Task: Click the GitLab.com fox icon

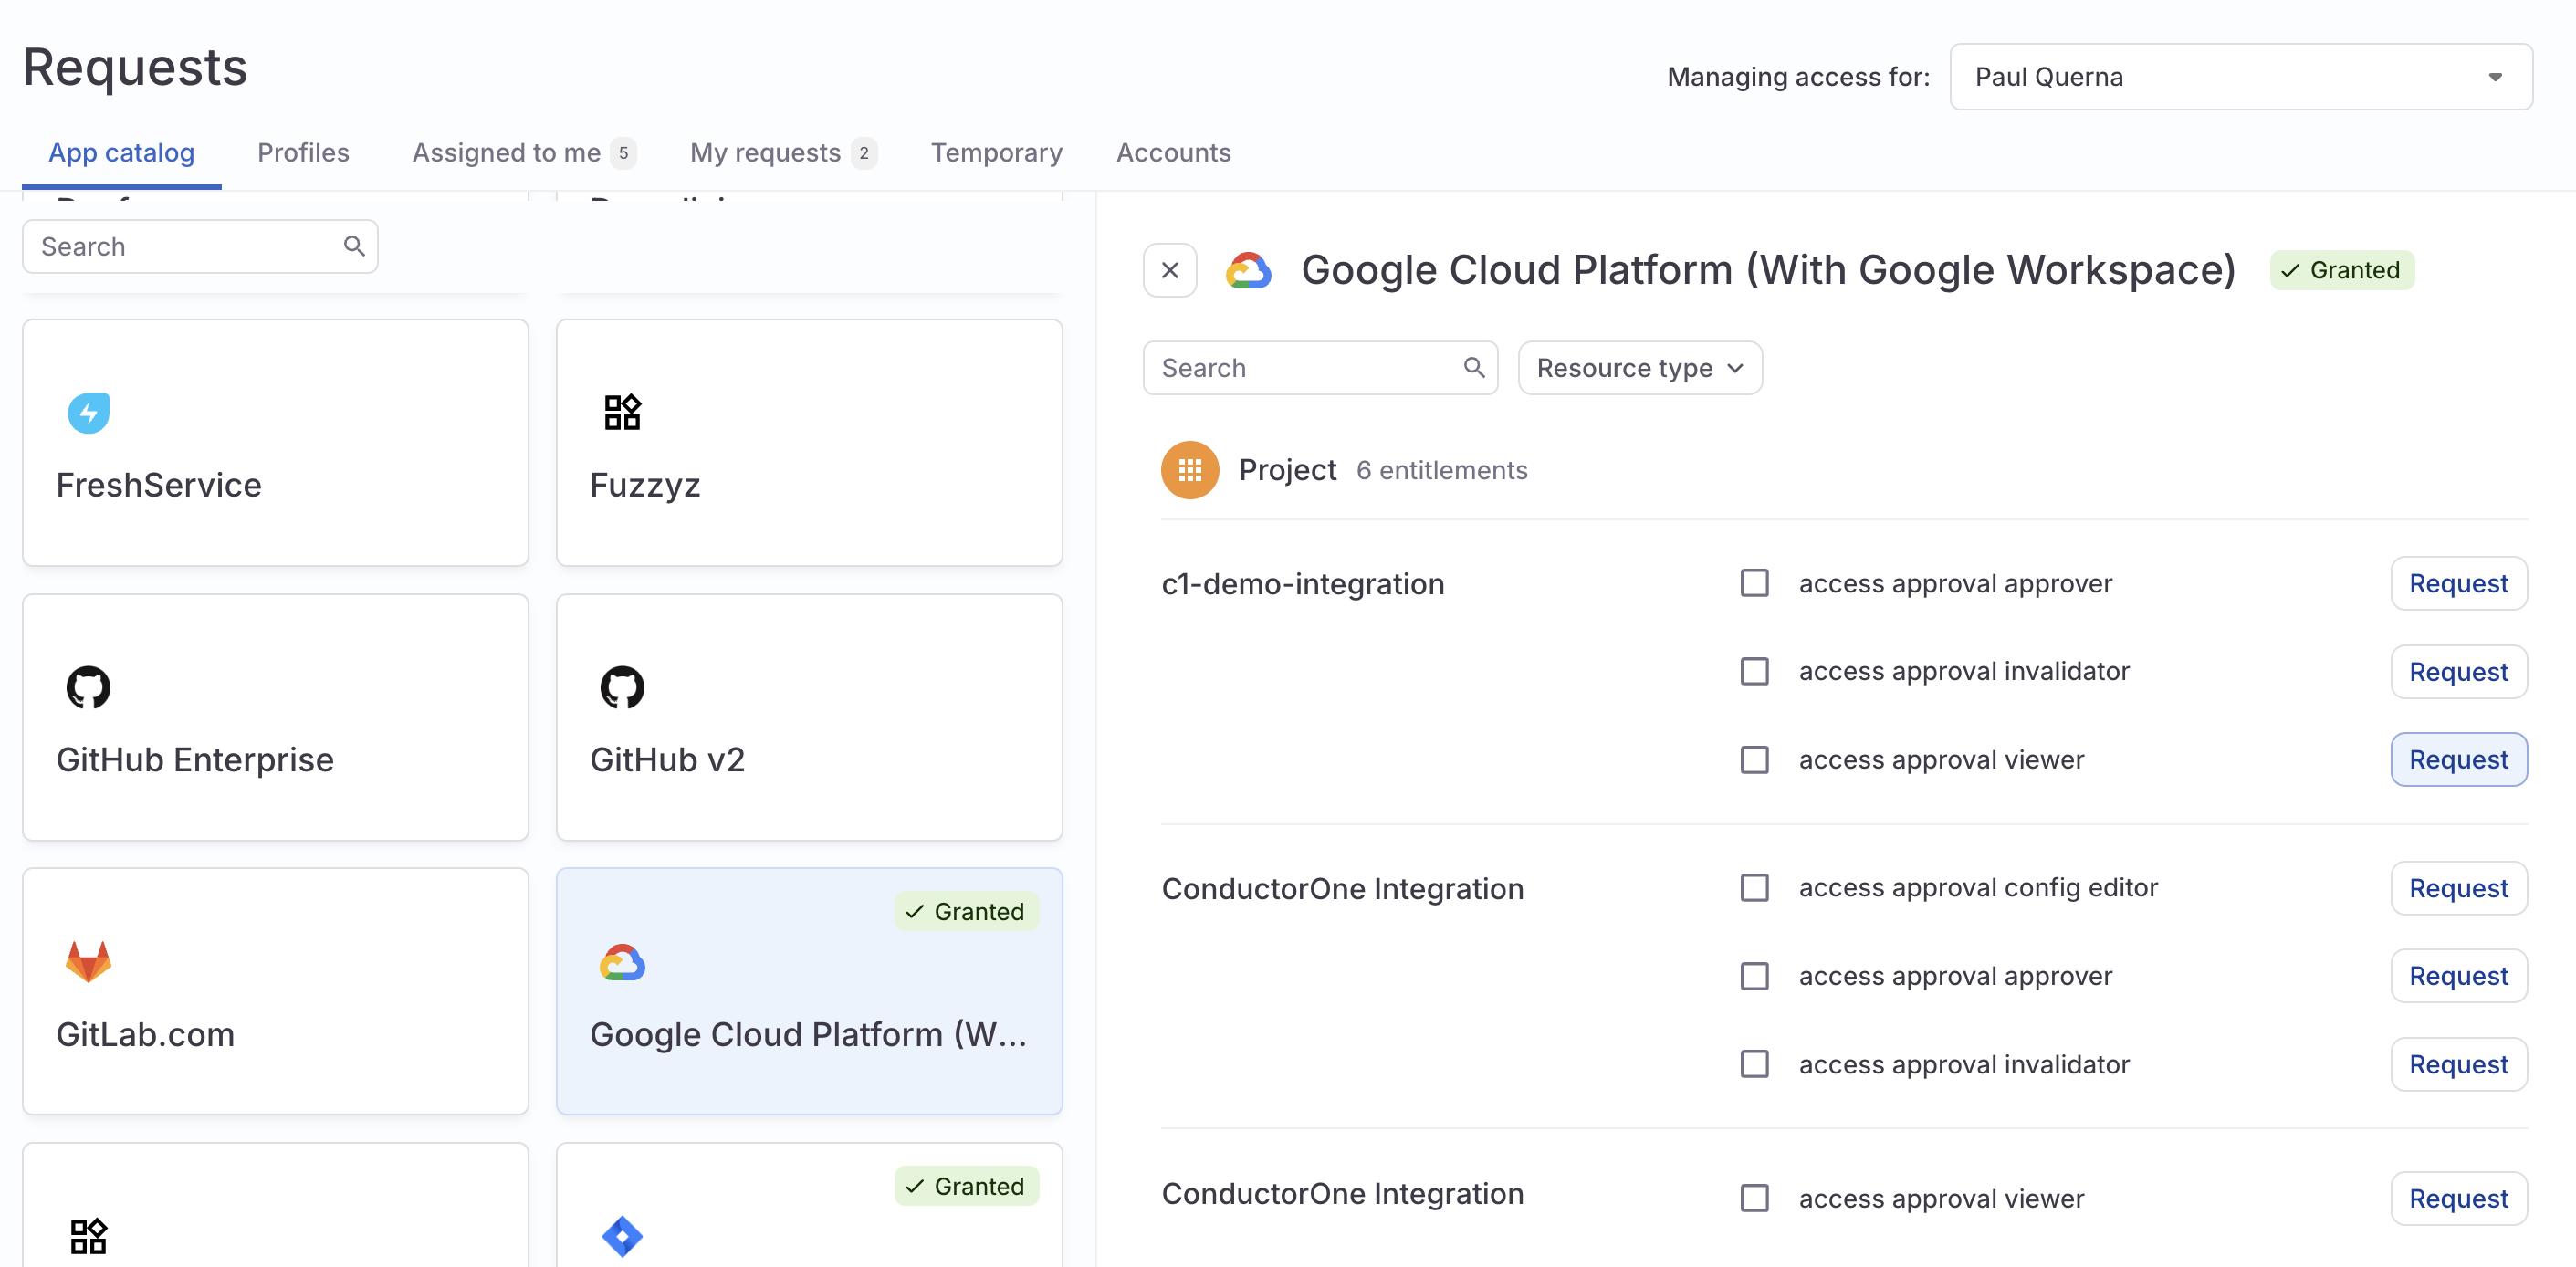Action: (88, 962)
